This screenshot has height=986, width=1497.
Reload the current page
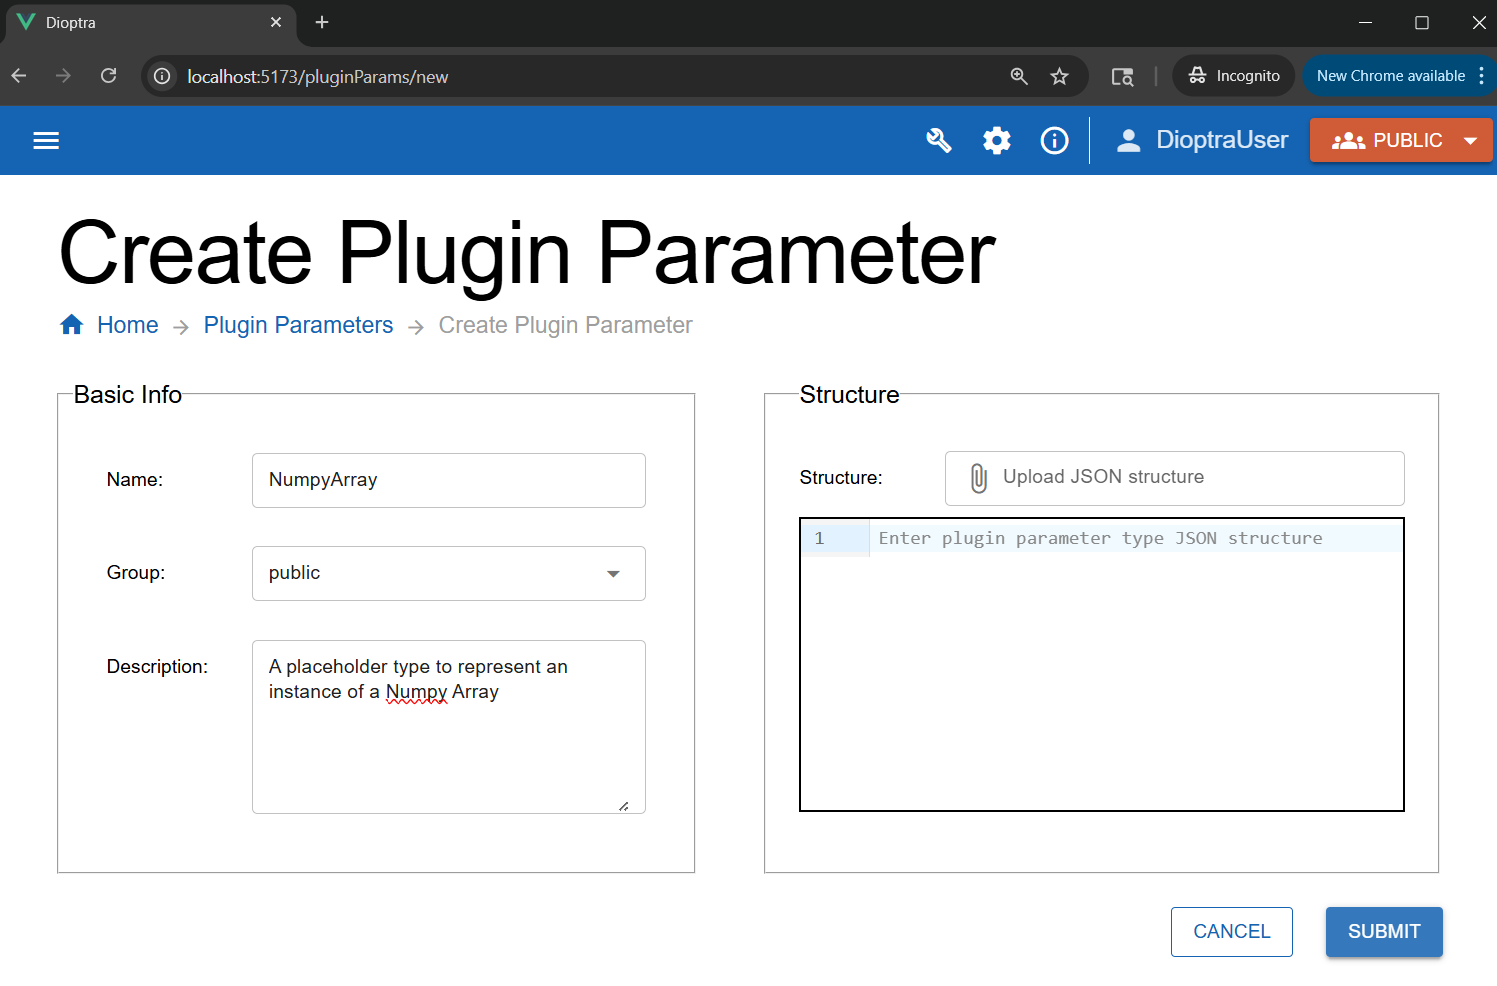point(108,76)
